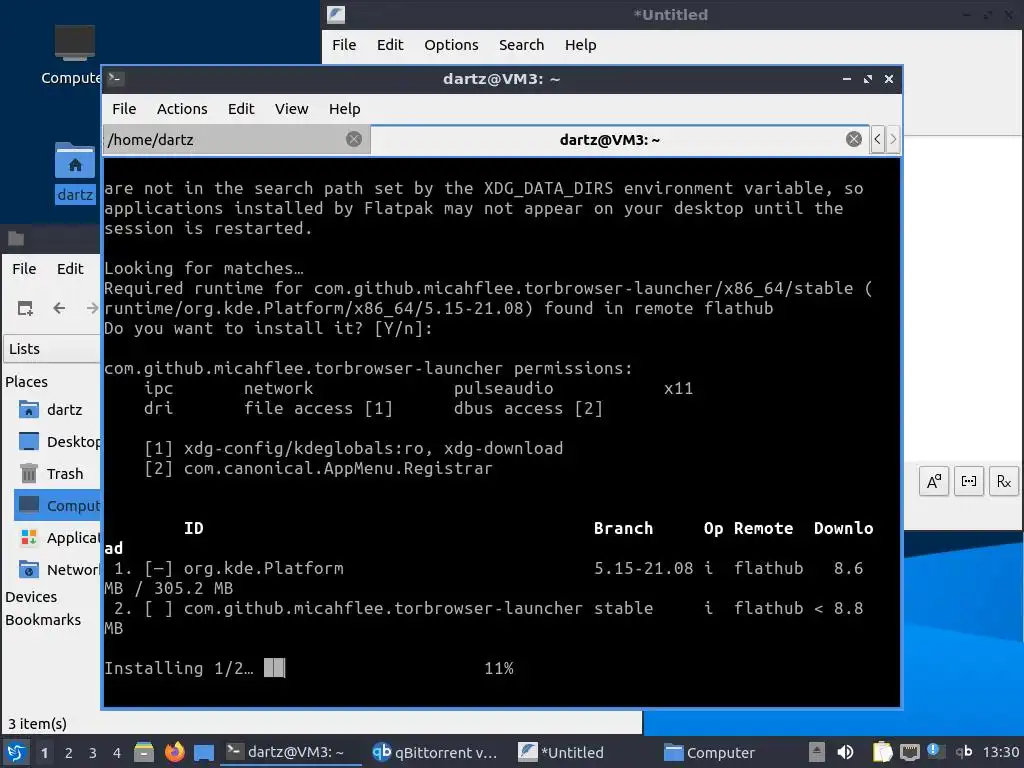This screenshot has height=768, width=1024.
Task: Open text editor Options menu
Action: point(451,45)
